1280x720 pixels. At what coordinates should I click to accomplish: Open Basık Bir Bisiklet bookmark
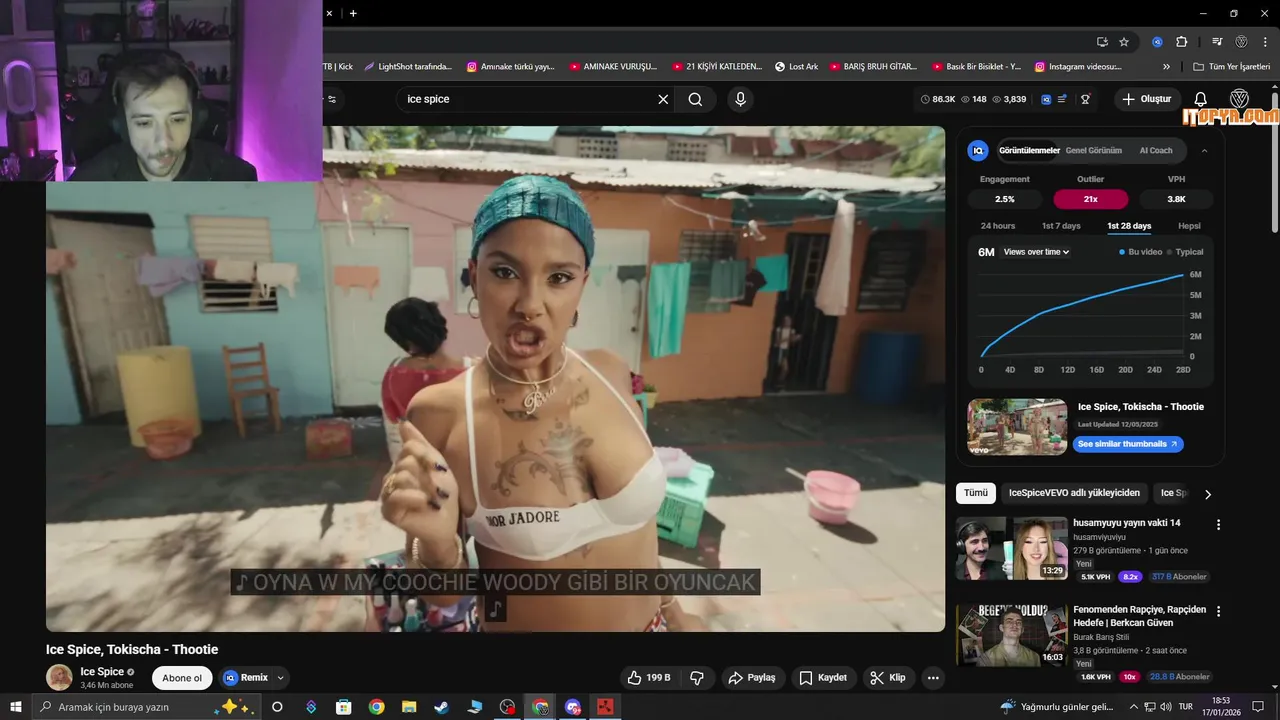point(977,66)
